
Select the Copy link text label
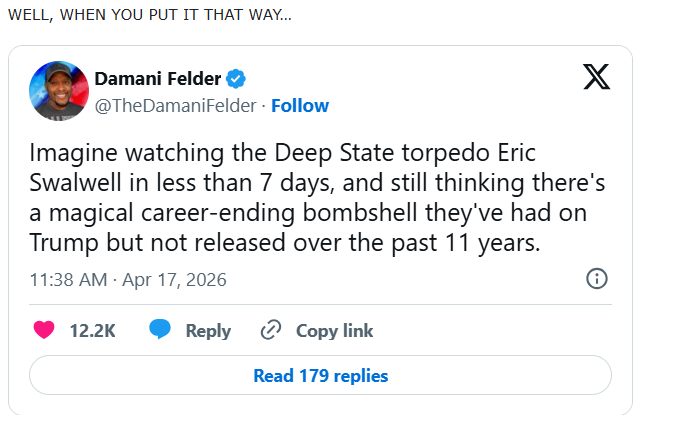334,331
